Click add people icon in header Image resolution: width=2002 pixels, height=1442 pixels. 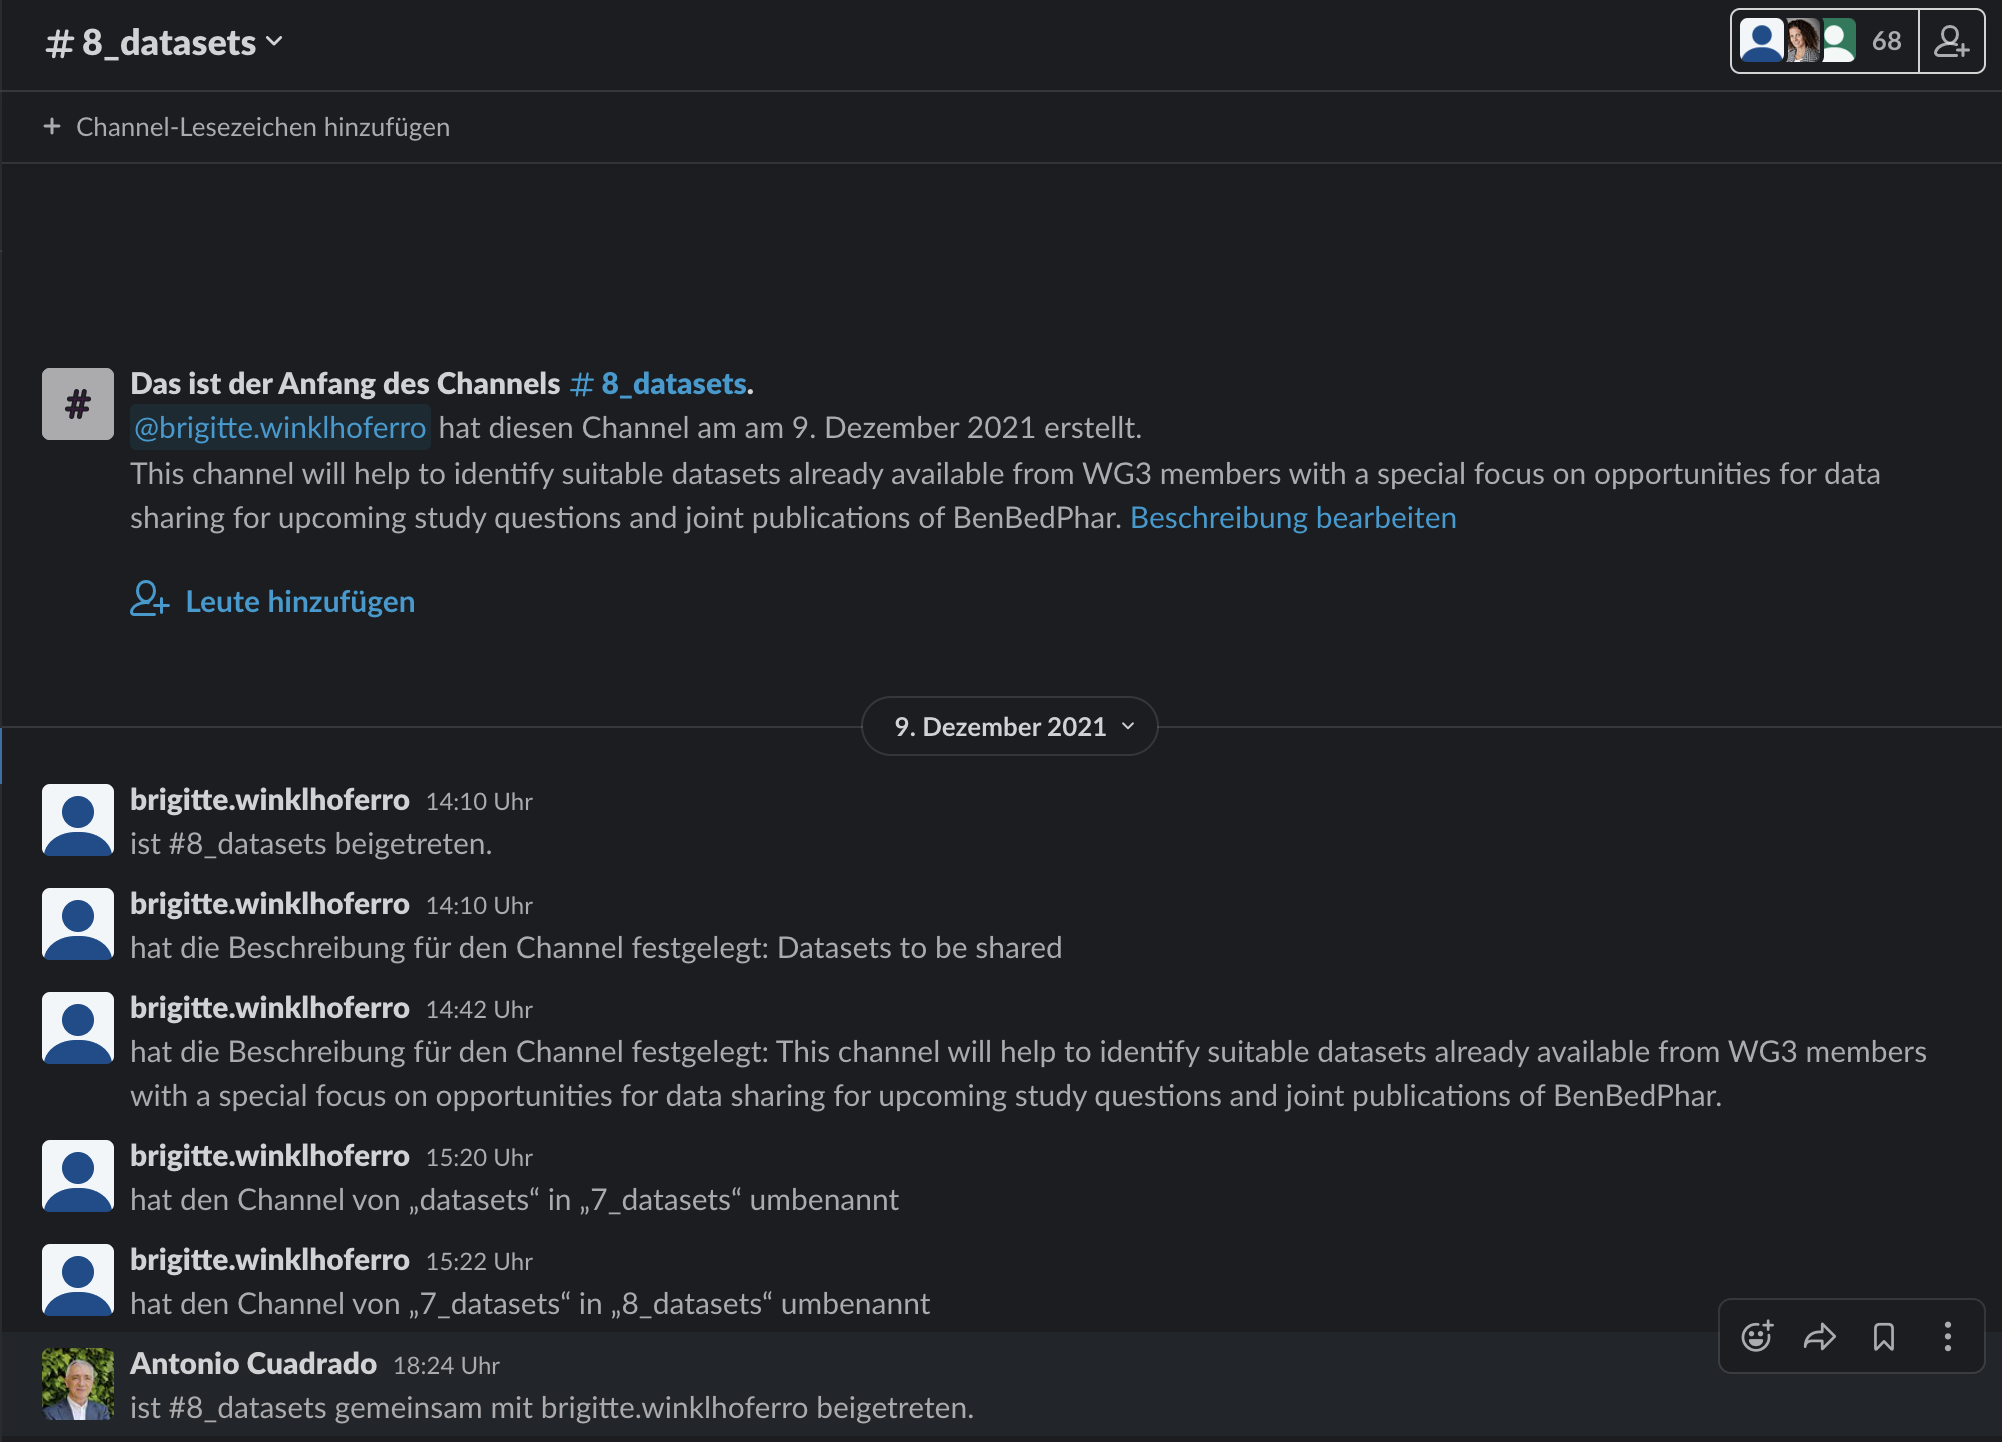pyautogui.click(x=1951, y=42)
